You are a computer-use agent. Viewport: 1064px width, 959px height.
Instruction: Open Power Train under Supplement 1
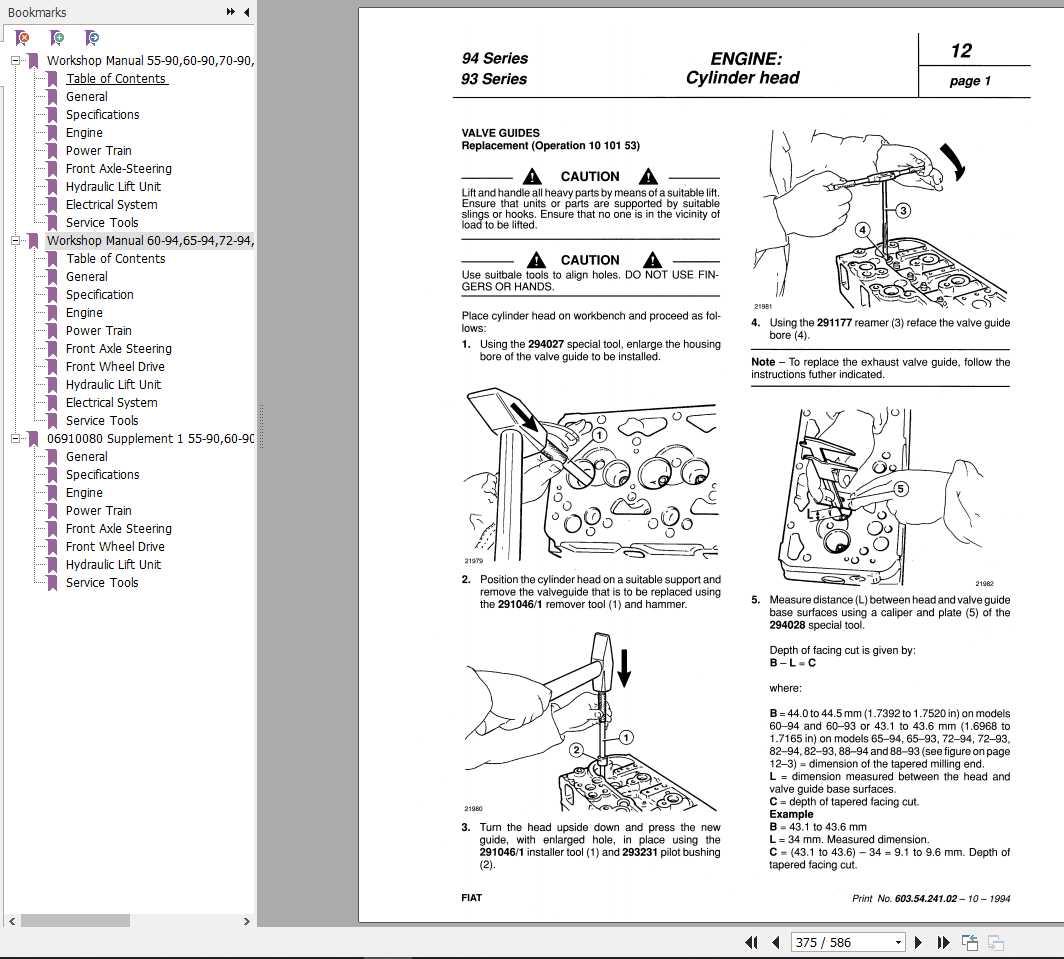point(98,510)
